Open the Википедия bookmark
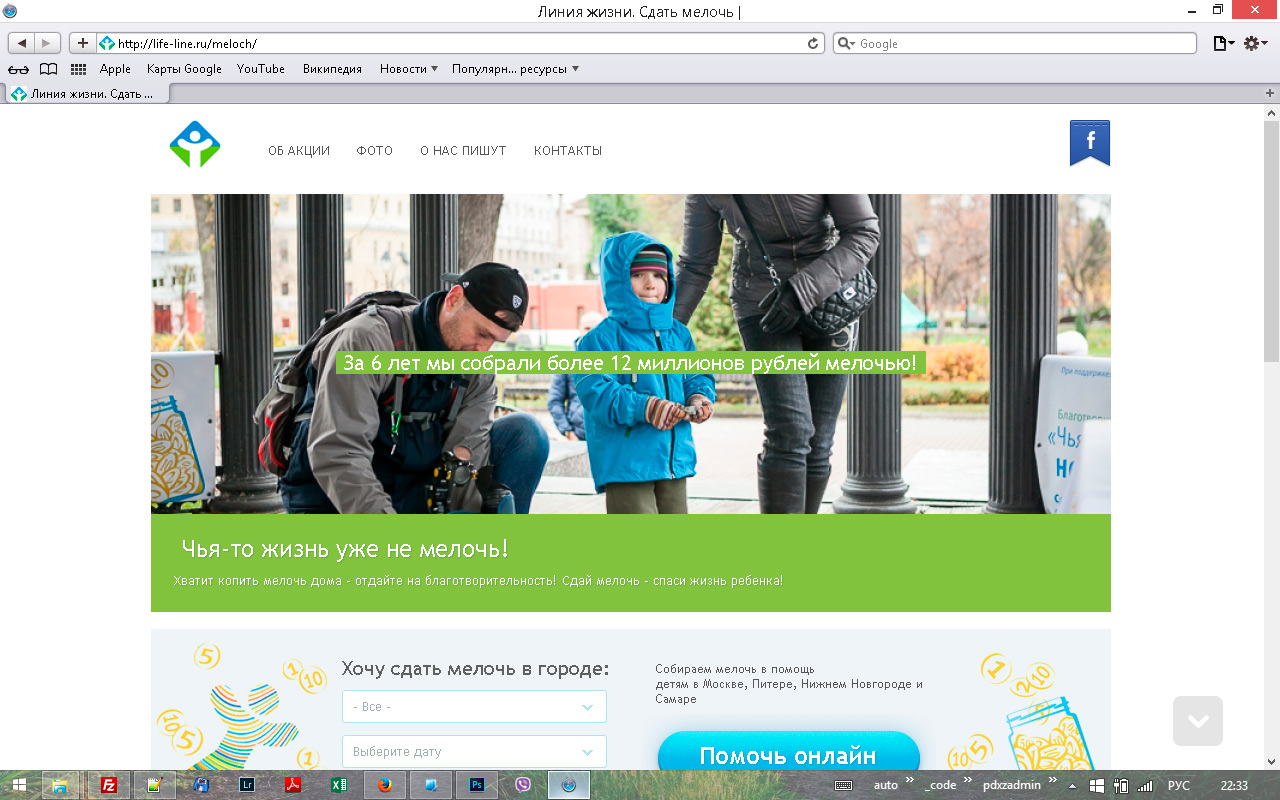 click(x=332, y=69)
